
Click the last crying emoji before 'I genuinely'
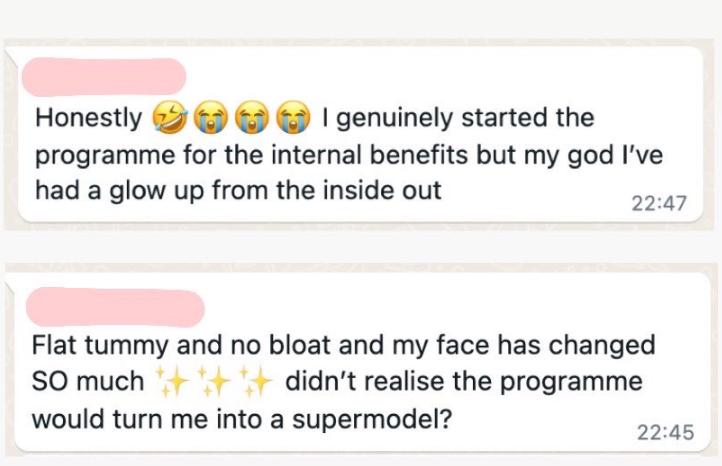click(291, 119)
